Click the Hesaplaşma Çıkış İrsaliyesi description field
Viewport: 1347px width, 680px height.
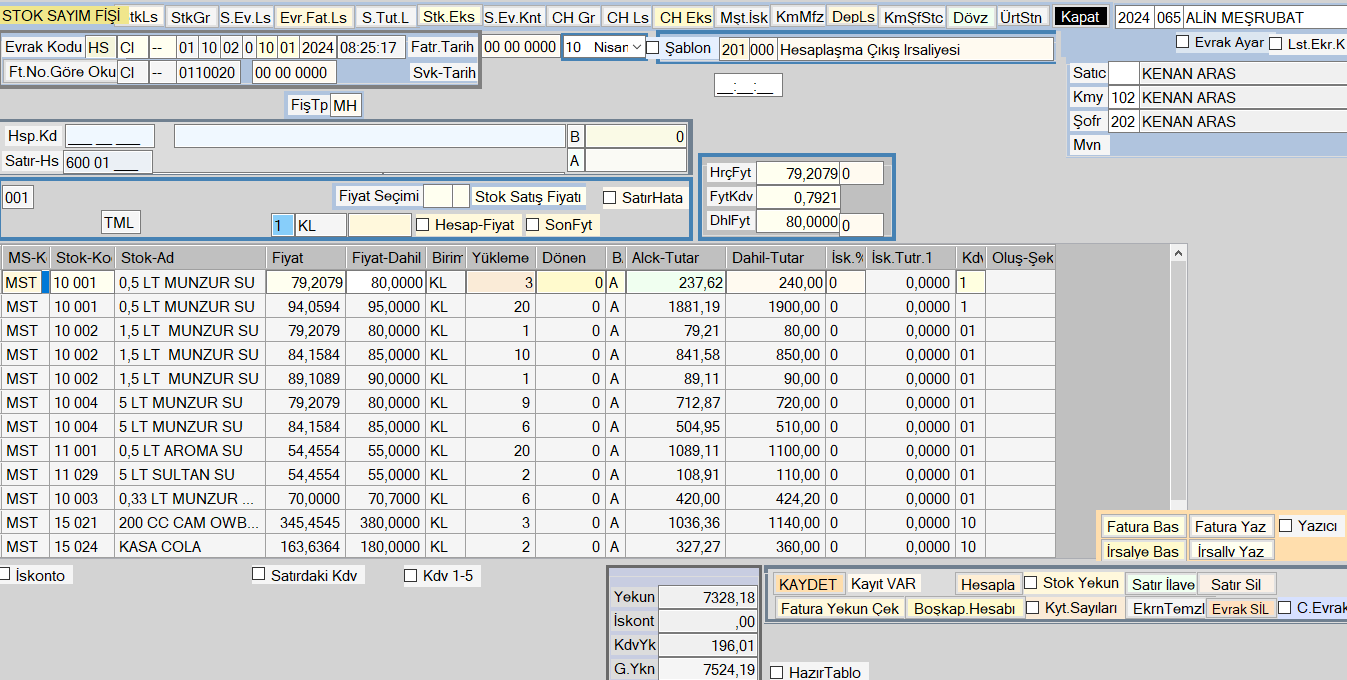click(x=915, y=49)
